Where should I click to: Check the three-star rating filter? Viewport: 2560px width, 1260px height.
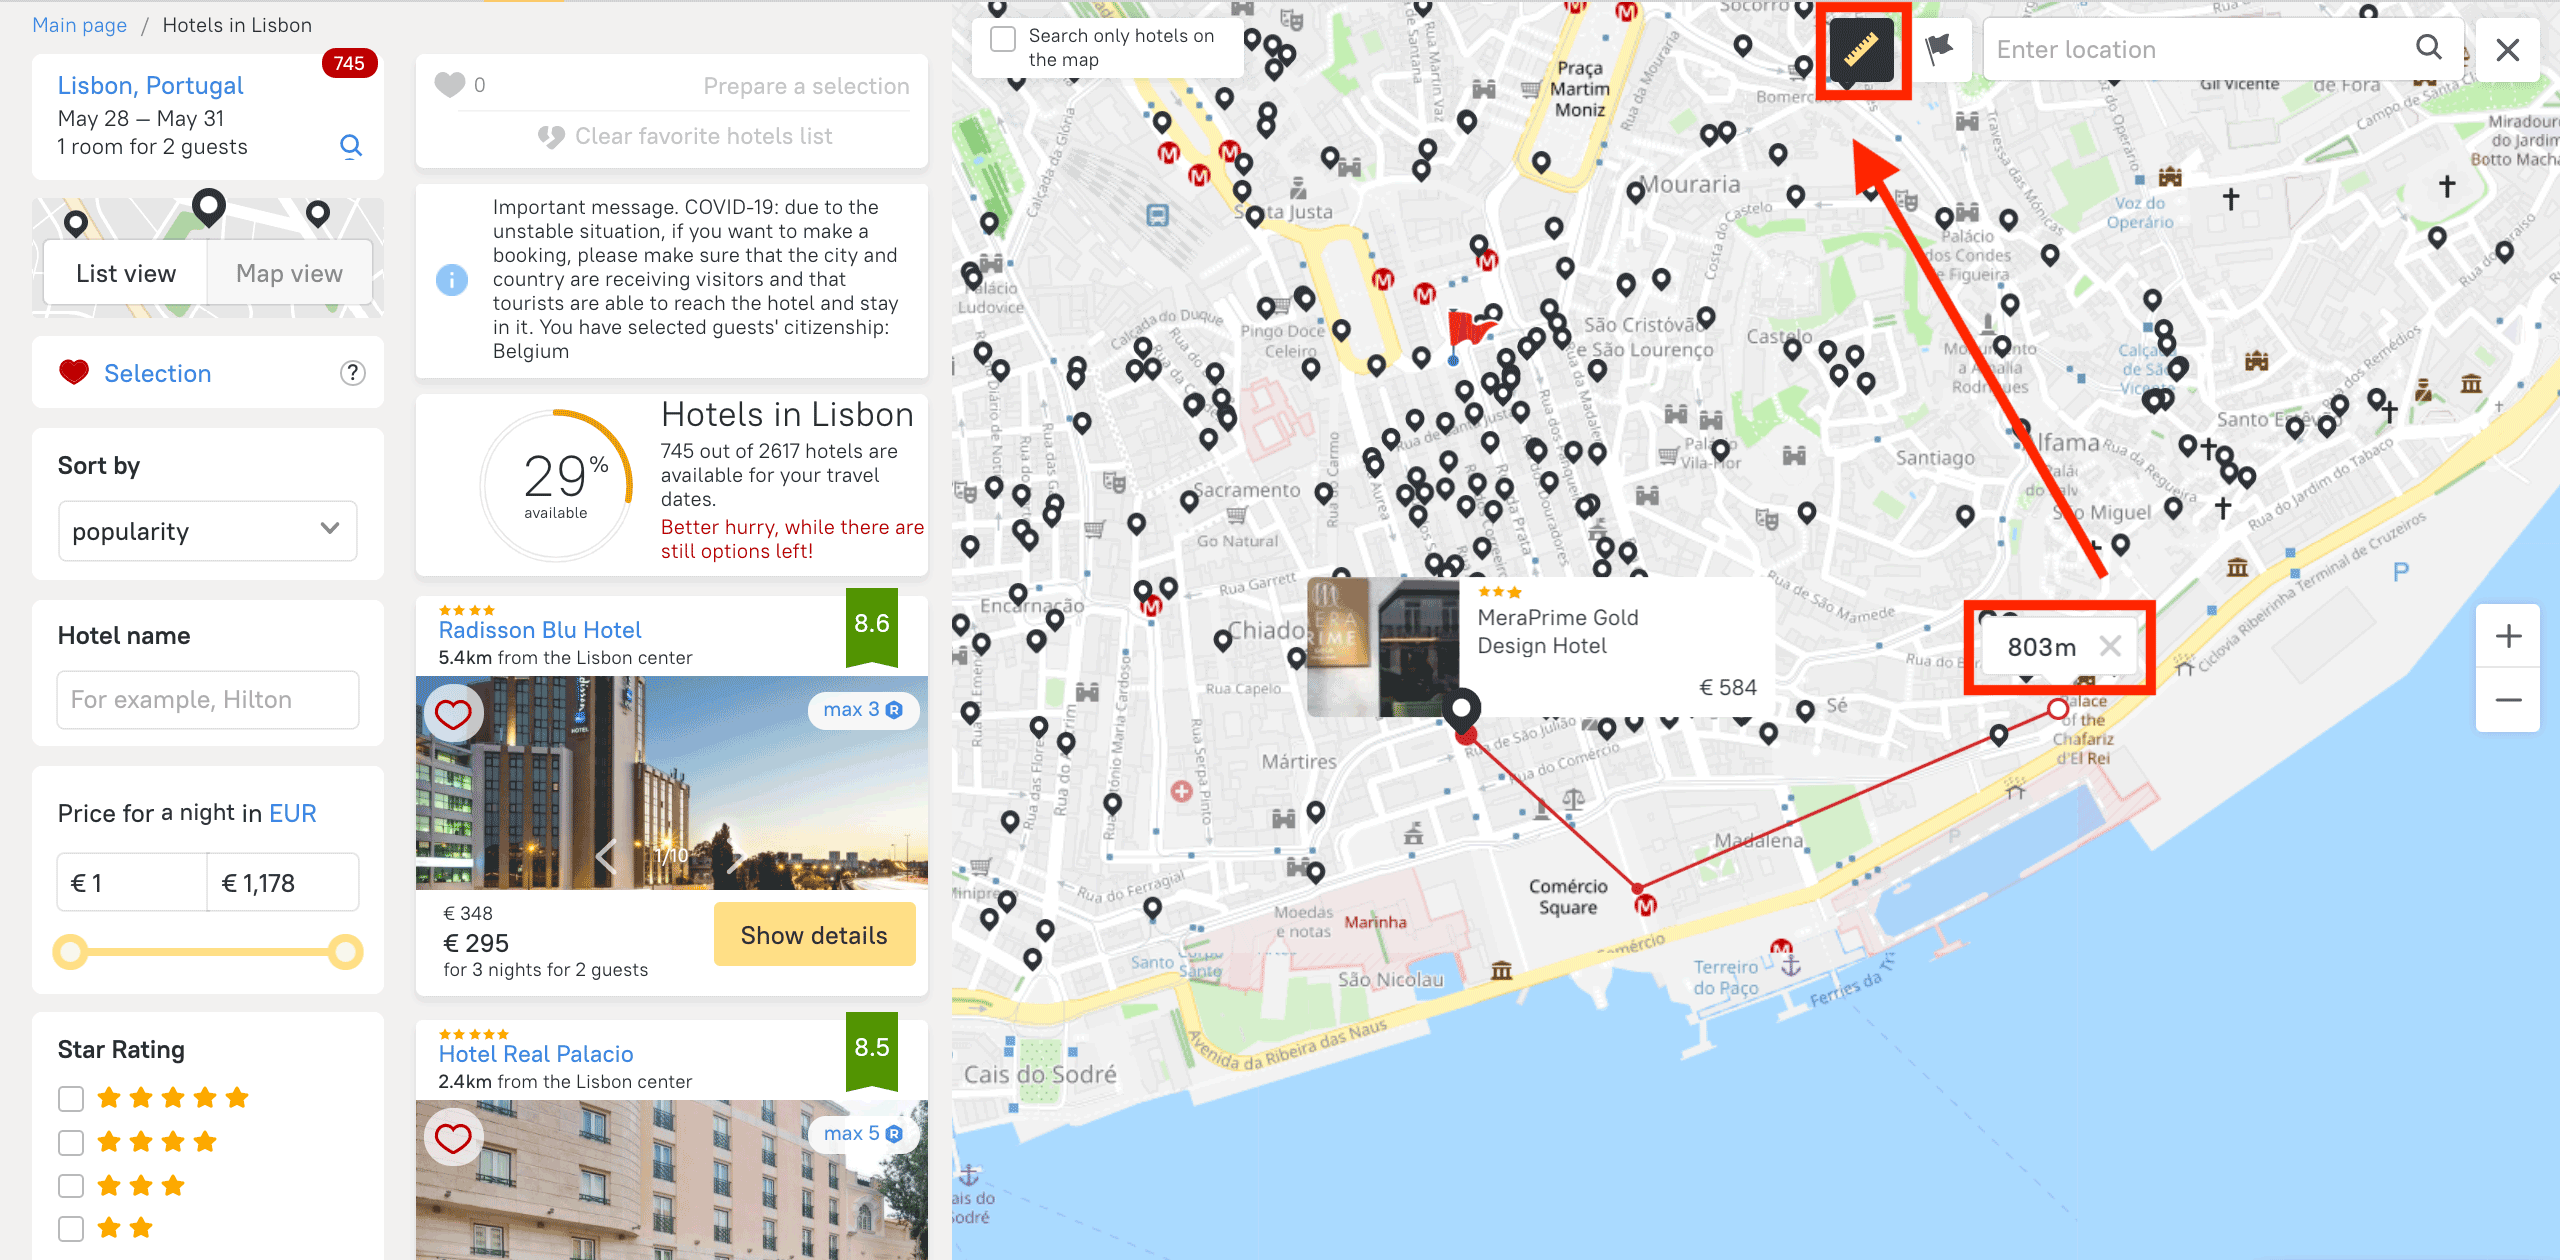tap(71, 1186)
